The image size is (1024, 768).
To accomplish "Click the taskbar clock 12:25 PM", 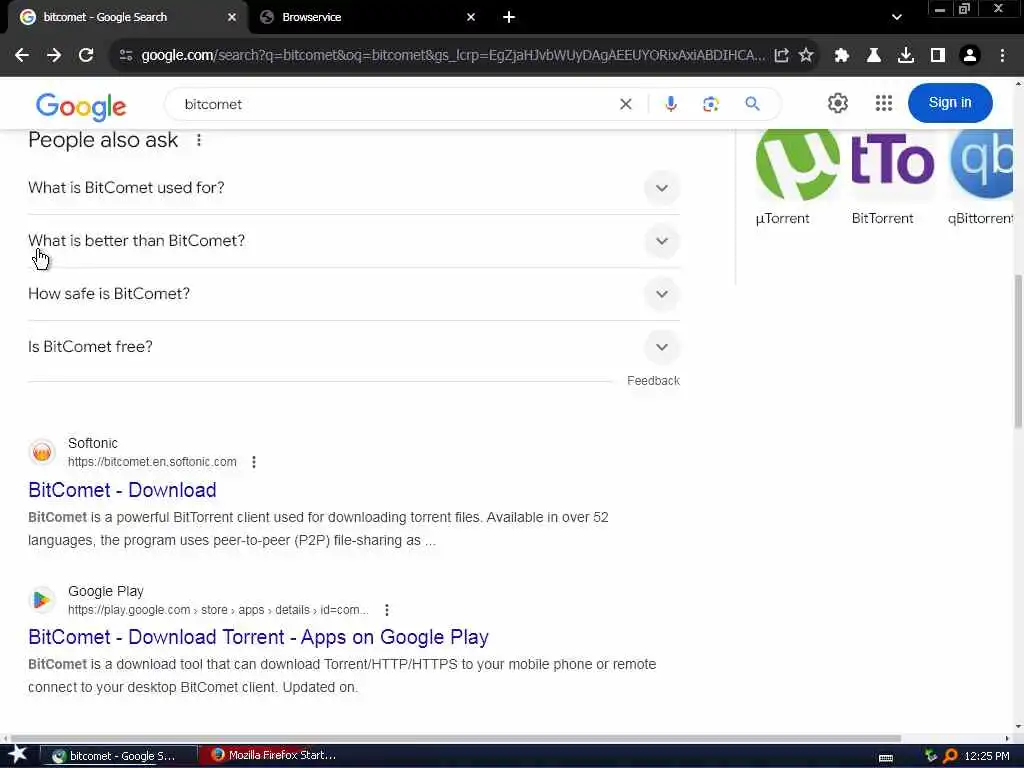I will click(x=987, y=756).
